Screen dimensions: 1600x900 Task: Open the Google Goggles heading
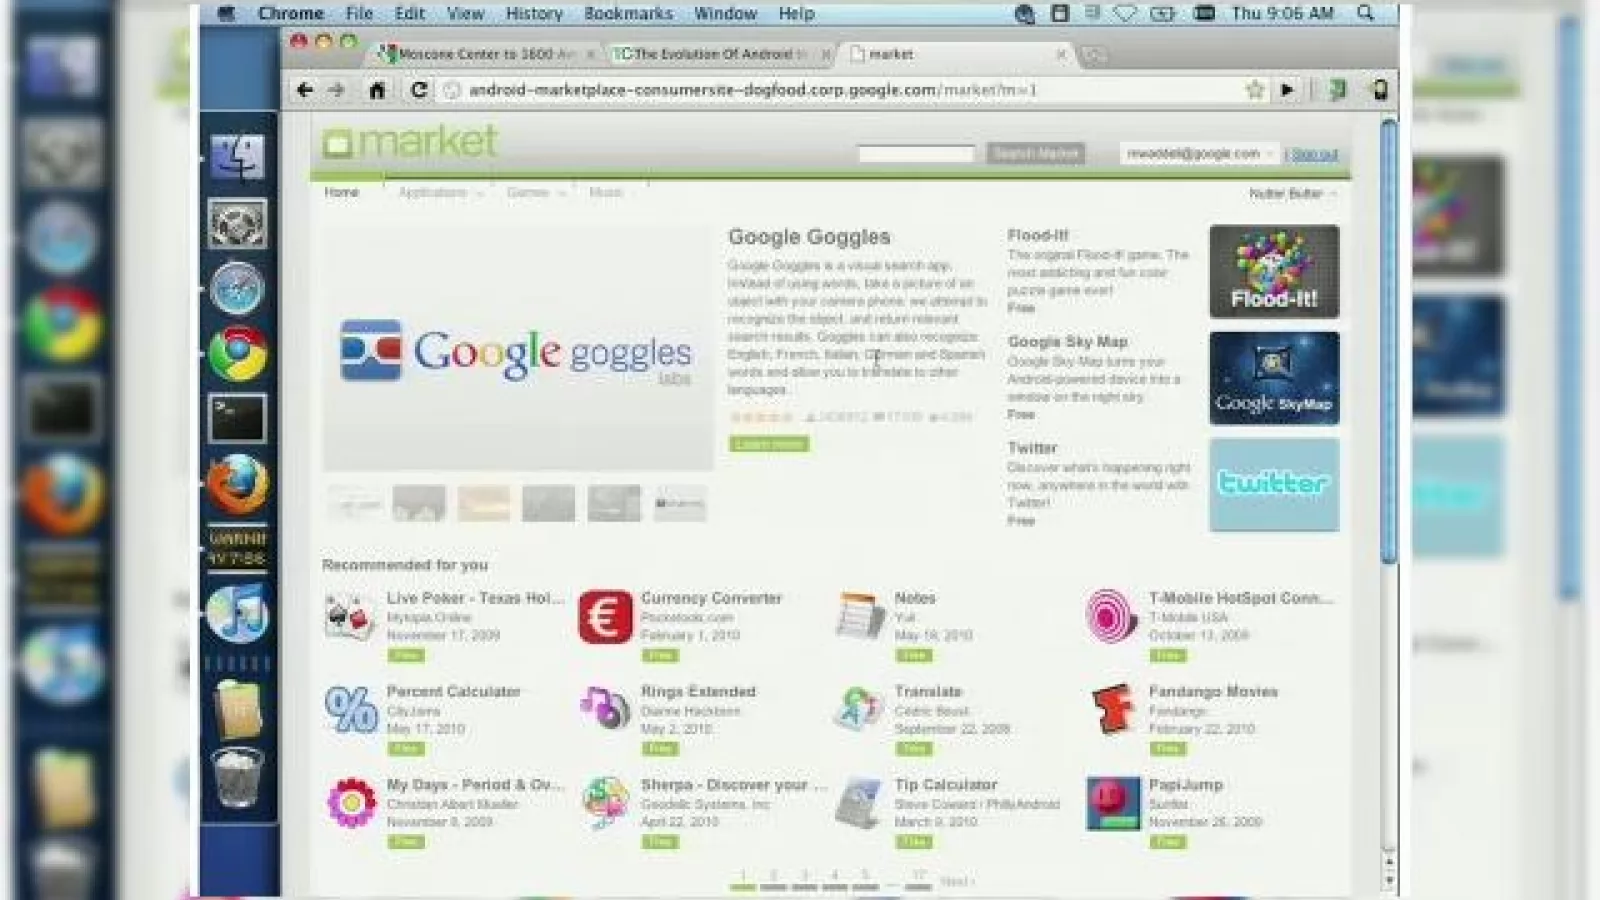809,237
